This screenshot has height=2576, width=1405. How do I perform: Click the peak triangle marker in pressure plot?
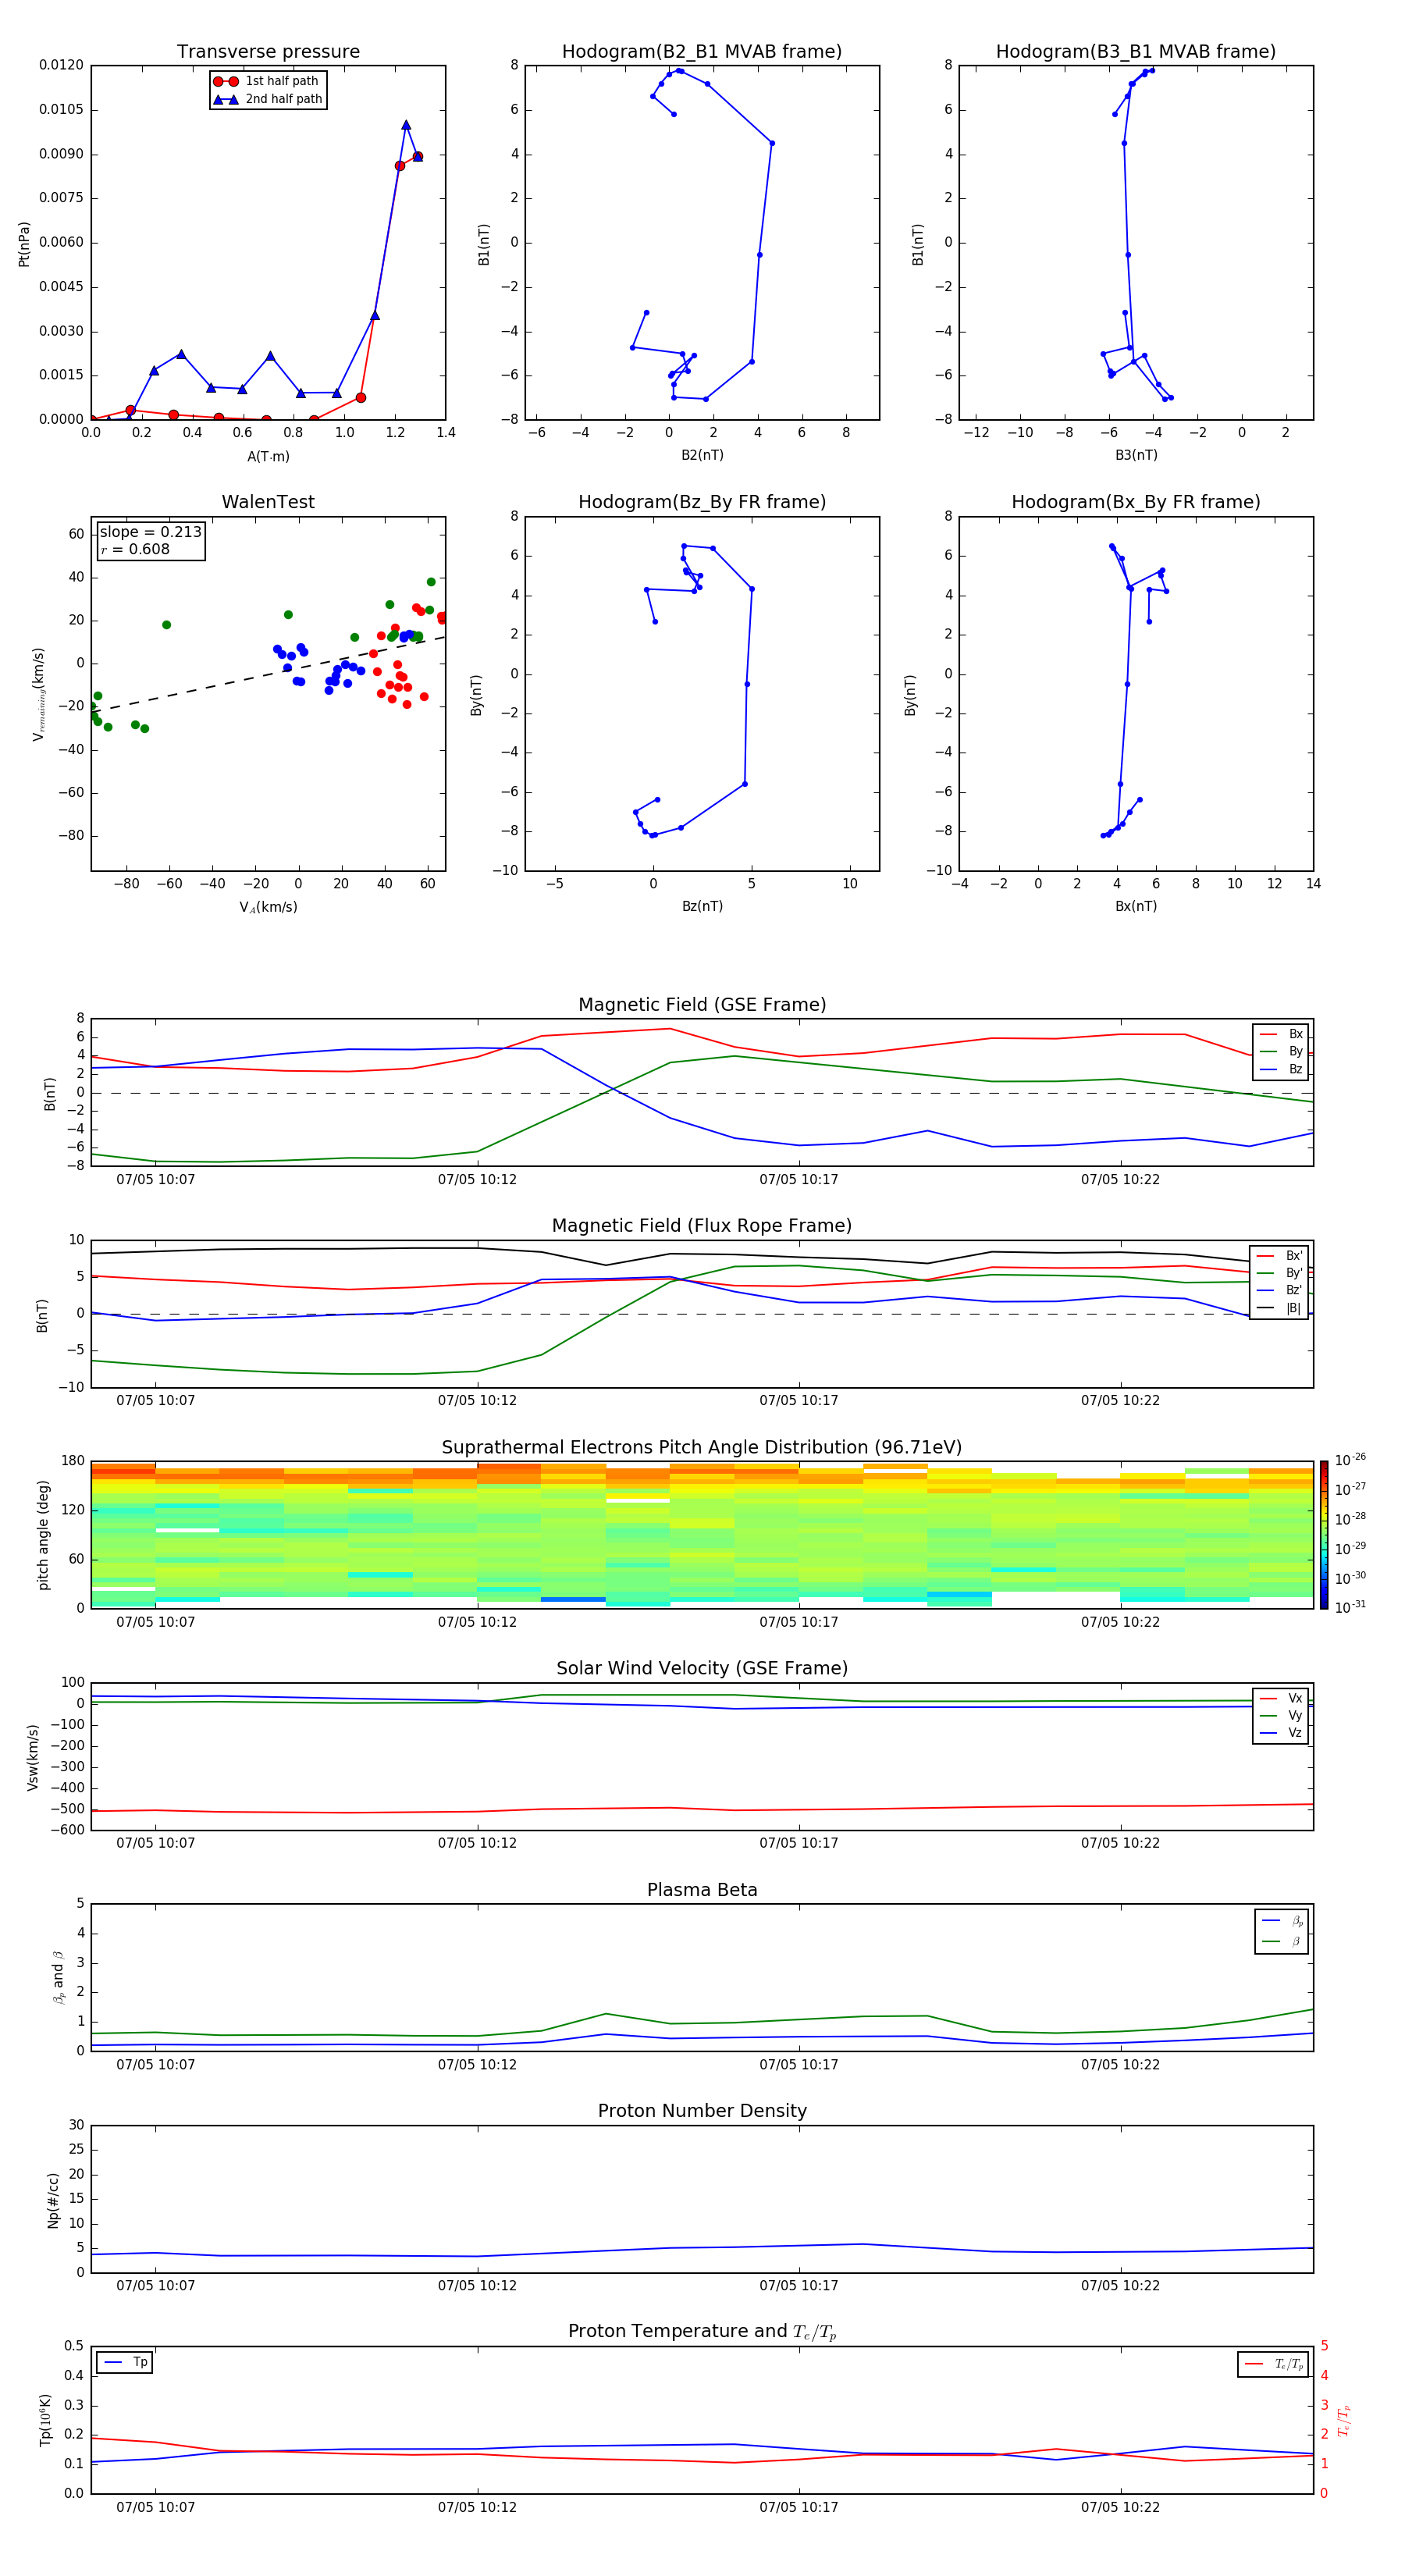pyautogui.click(x=406, y=125)
